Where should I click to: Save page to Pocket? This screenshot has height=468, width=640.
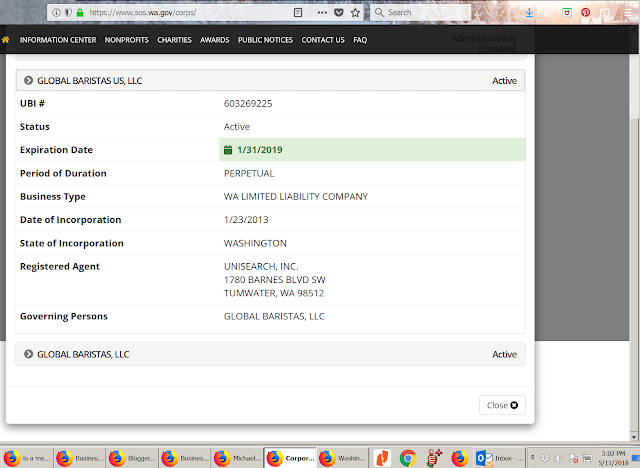pos(339,13)
